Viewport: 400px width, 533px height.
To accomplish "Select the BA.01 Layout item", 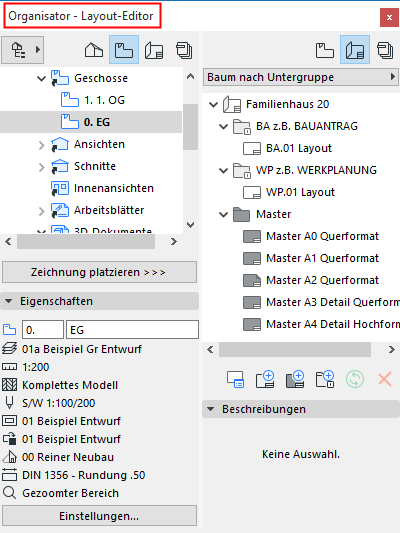I will pos(299,148).
